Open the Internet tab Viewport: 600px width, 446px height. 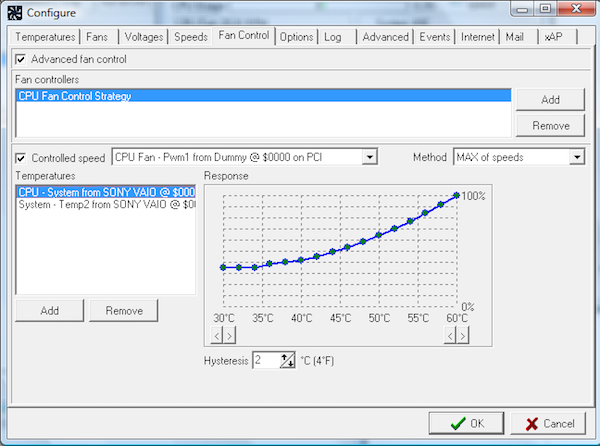(478, 37)
